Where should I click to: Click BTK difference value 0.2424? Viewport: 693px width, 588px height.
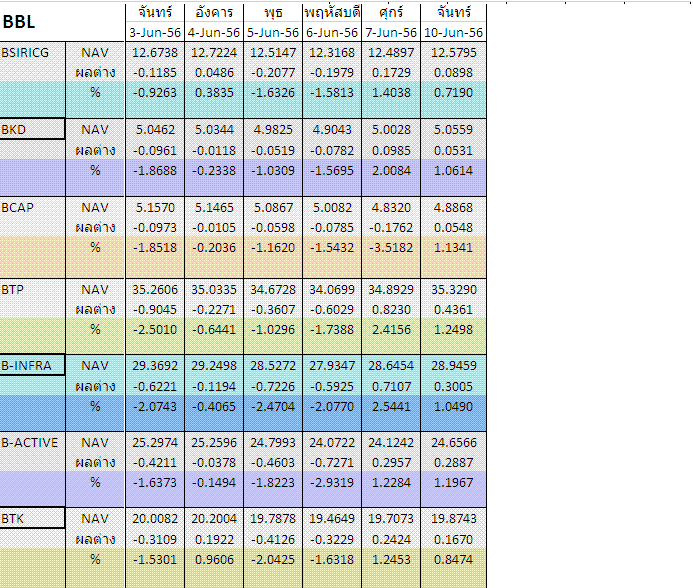391,539
